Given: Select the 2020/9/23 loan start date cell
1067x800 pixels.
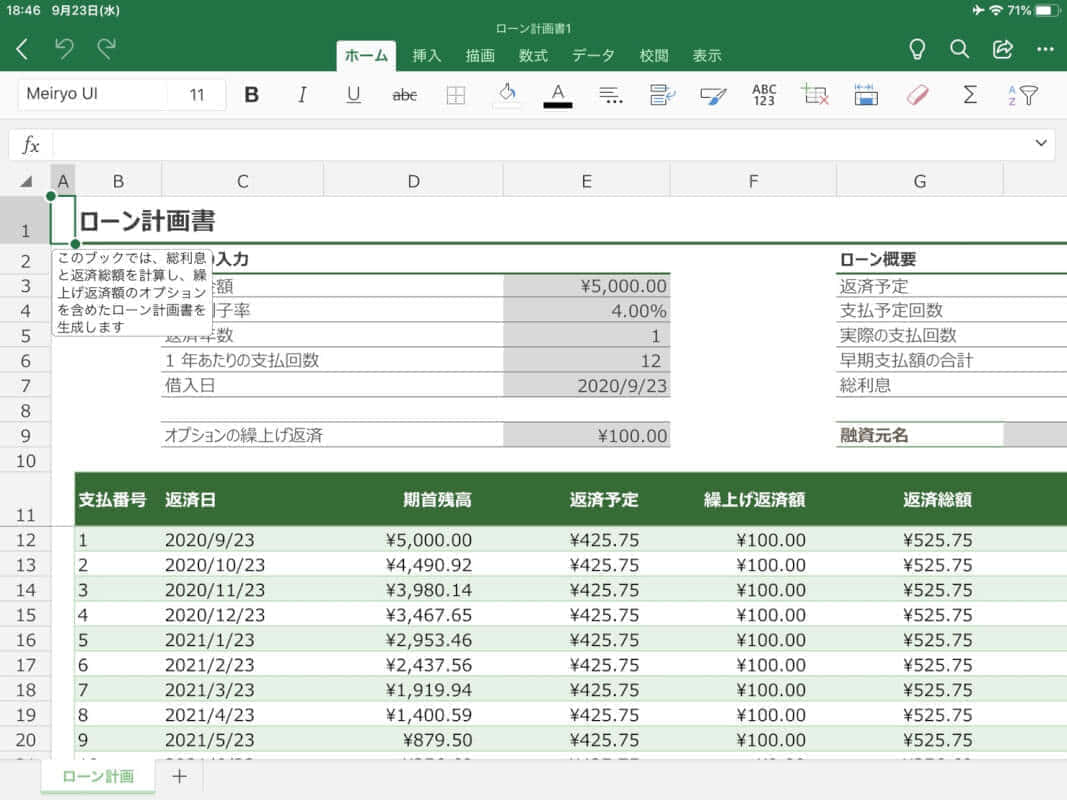Looking at the screenshot, I should pos(587,386).
